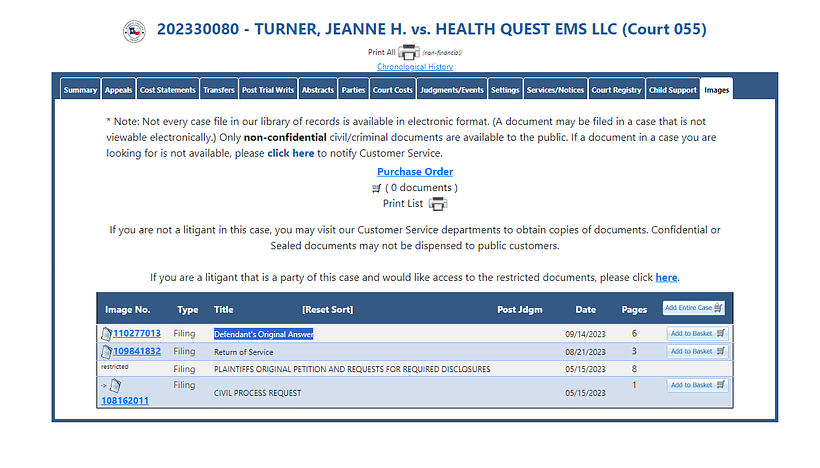Sort by Post Jdgm column header
820x468 pixels.
tap(520, 310)
